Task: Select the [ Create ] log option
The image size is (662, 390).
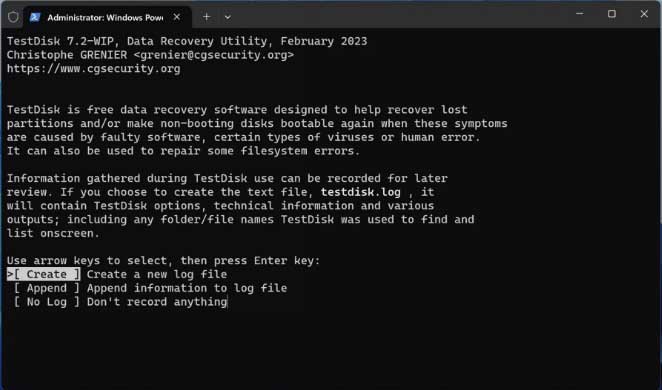Action: (x=43, y=274)
